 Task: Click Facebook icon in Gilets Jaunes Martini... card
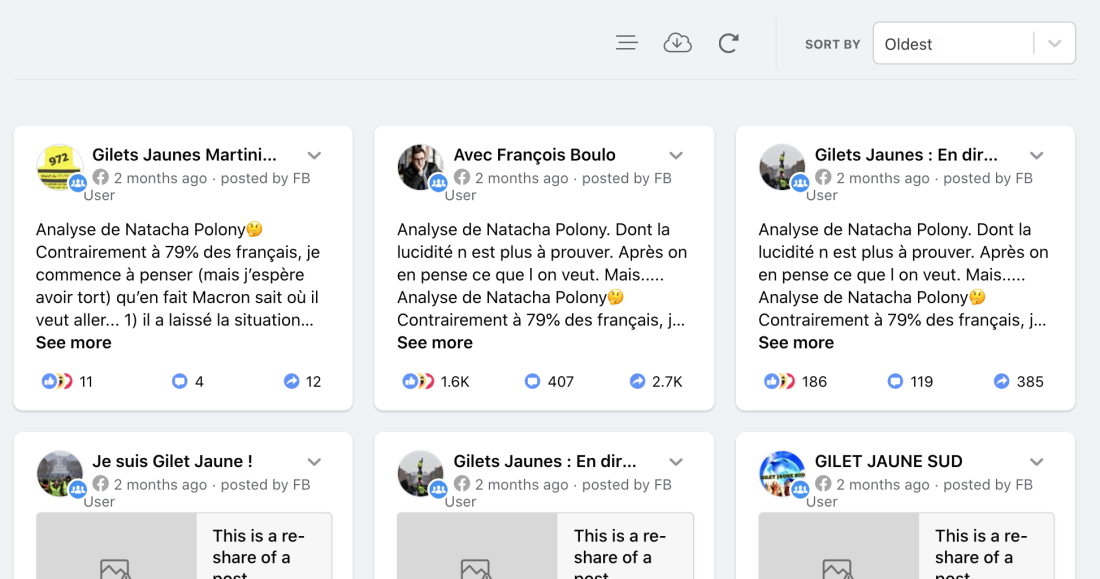coord(100,178)
